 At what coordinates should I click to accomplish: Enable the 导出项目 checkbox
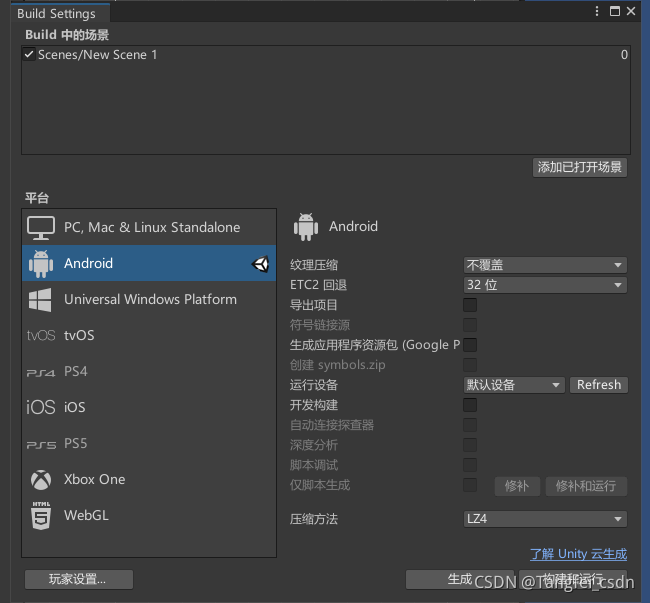[x=470, y=305]
